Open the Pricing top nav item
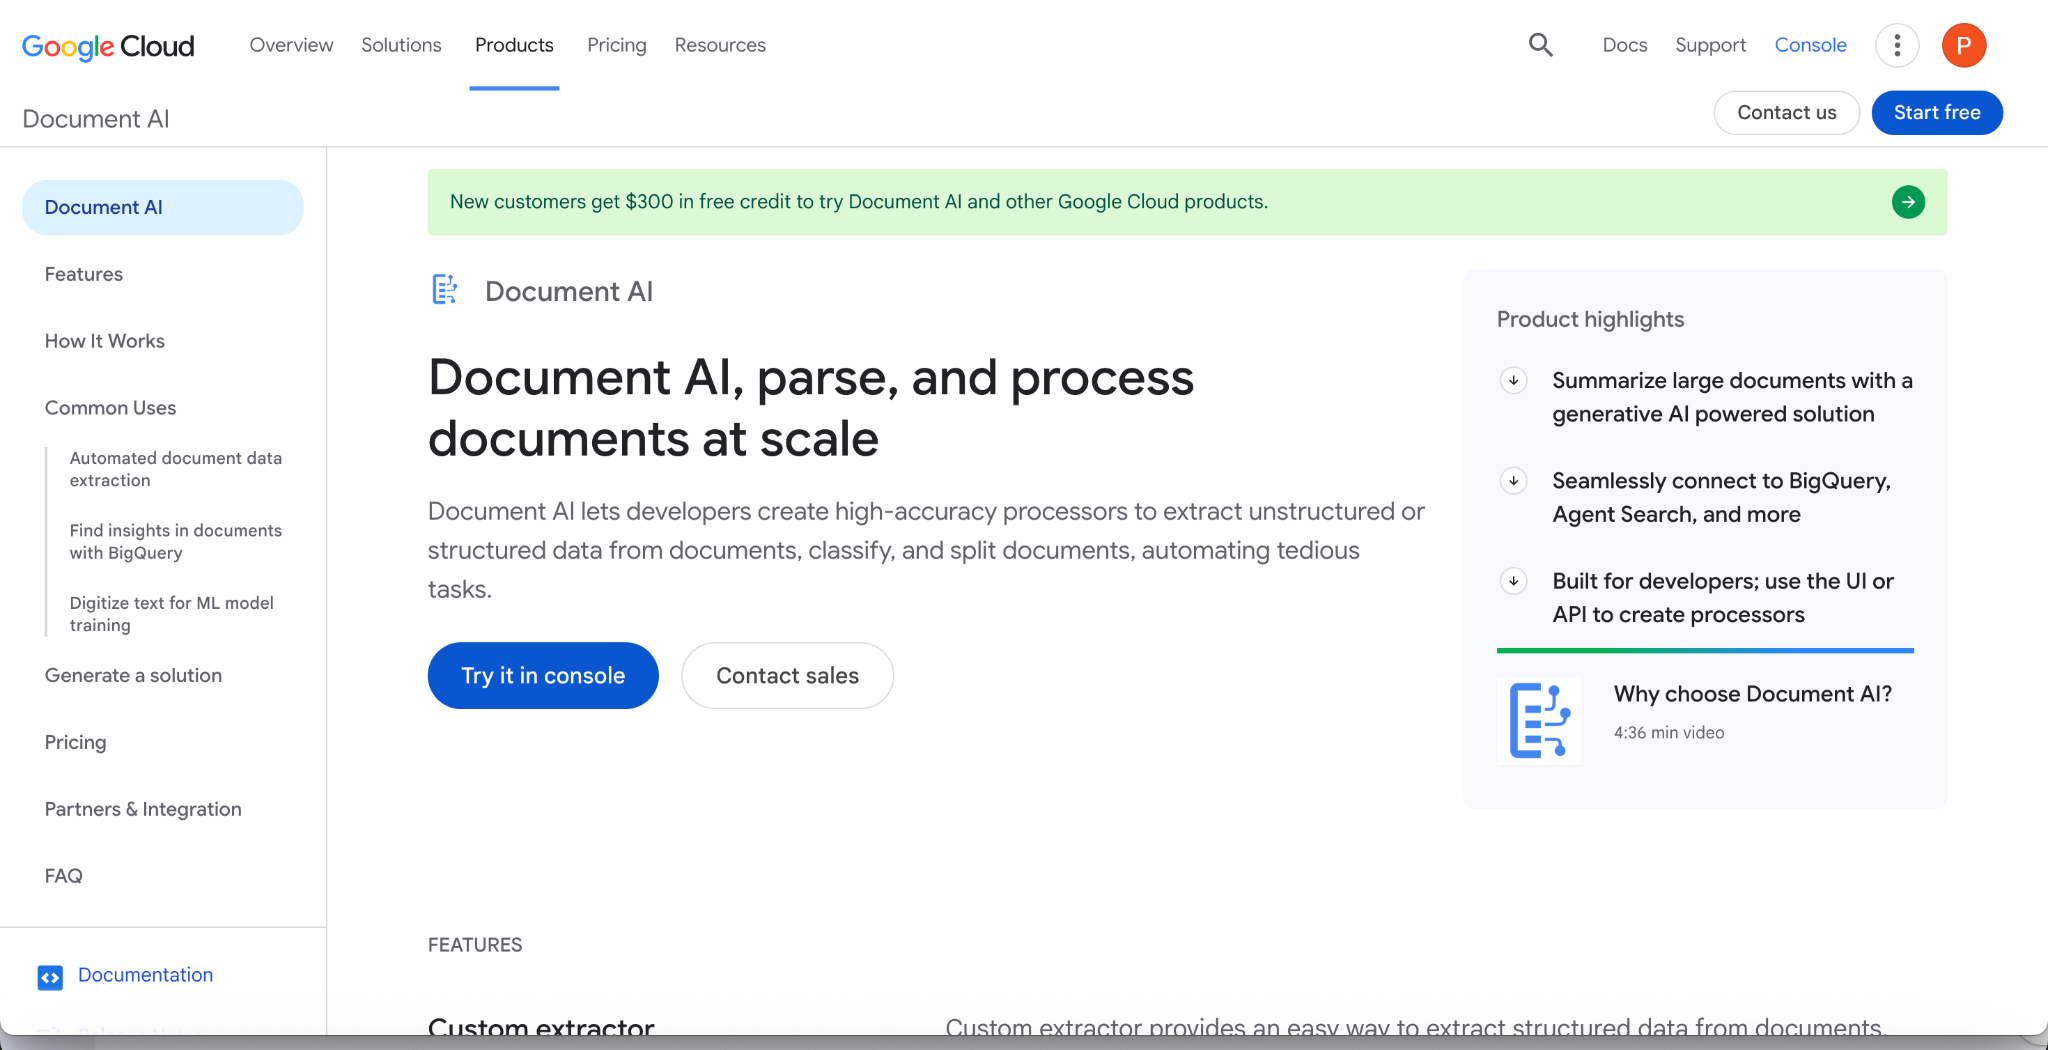 pos(617,45)
